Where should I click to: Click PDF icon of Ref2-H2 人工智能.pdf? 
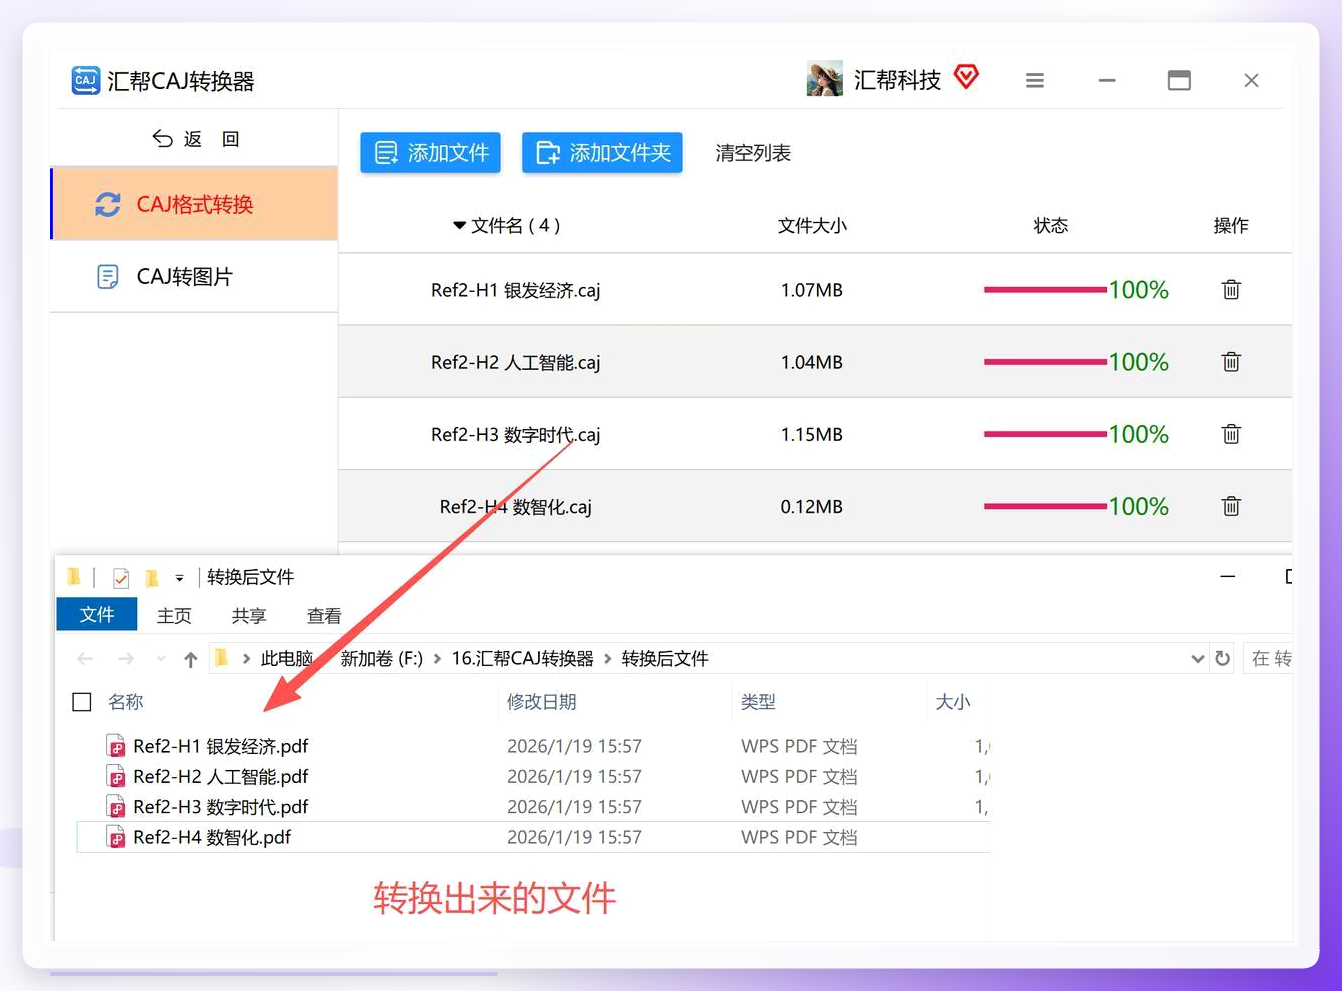click(116, 776)
